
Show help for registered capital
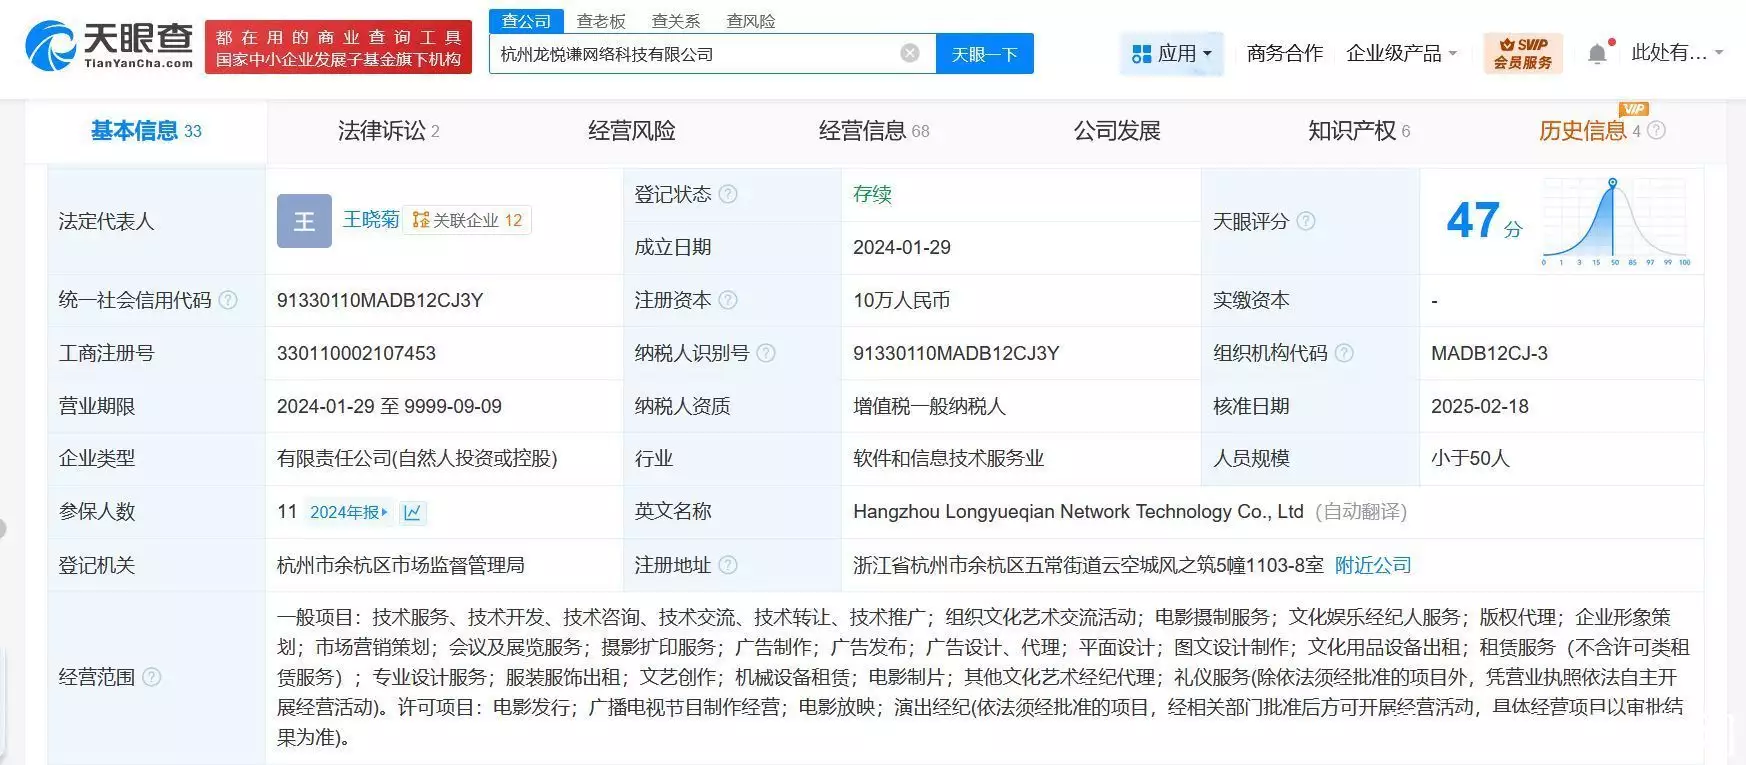(728, 300)
